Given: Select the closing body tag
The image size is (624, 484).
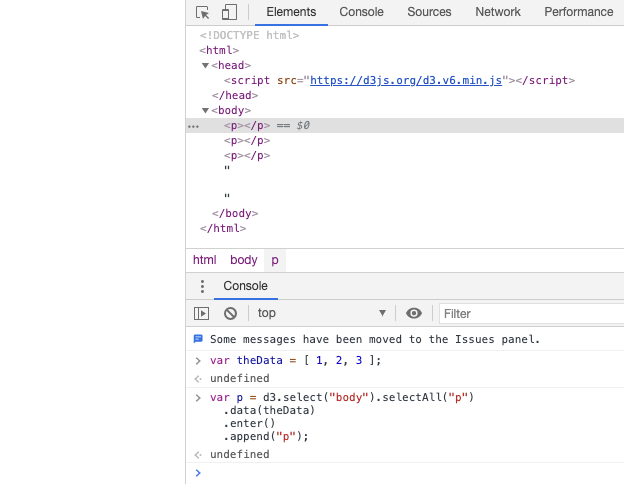Looking at the screenshot, I should point(235,213).
